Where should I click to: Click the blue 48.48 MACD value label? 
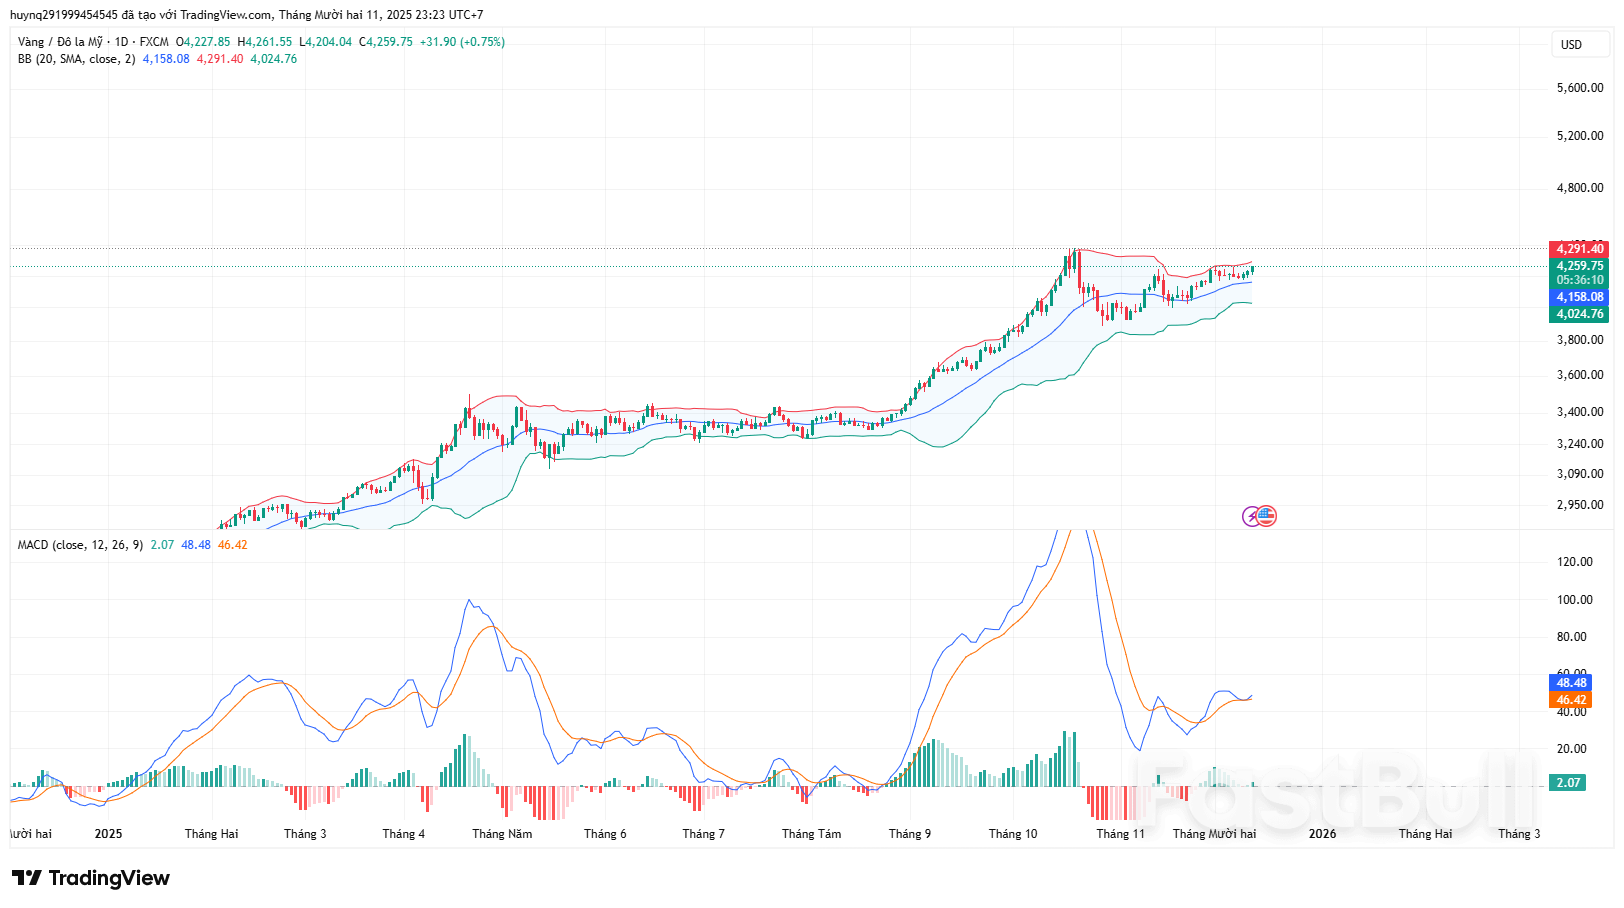click(x=1570, y=683)
